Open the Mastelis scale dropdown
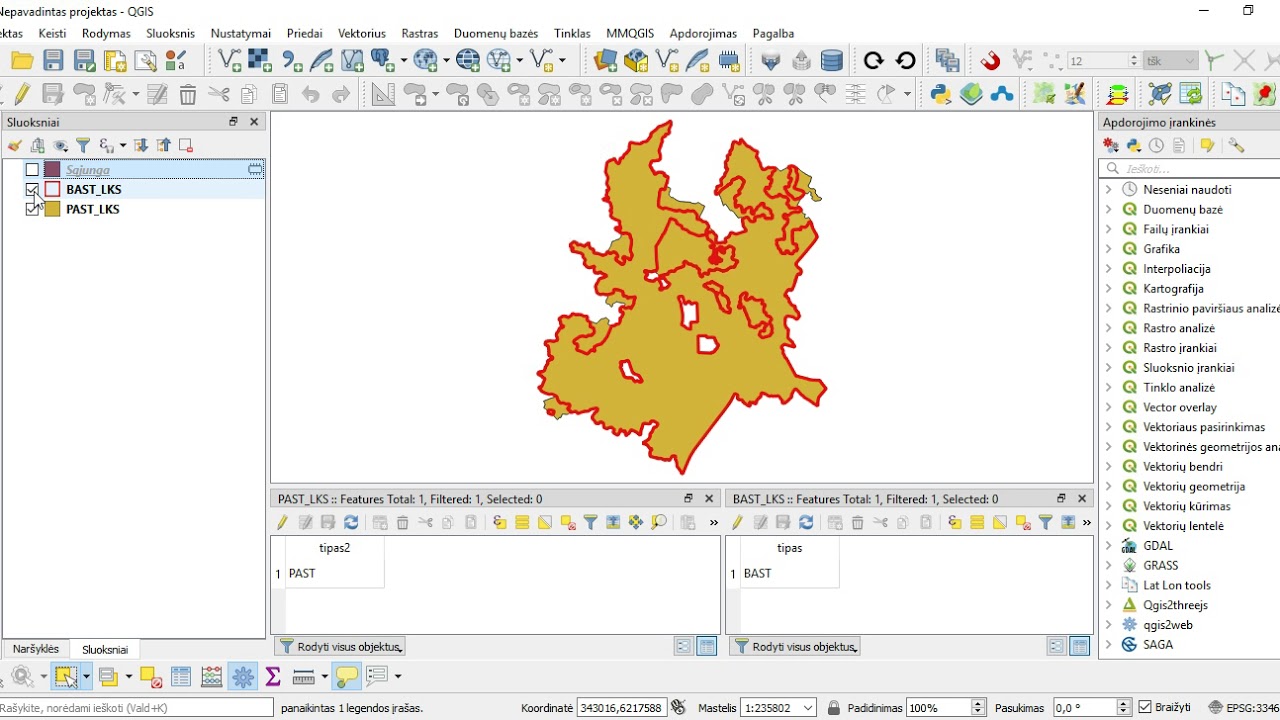1280x720 pixels. tap(808, 708)
